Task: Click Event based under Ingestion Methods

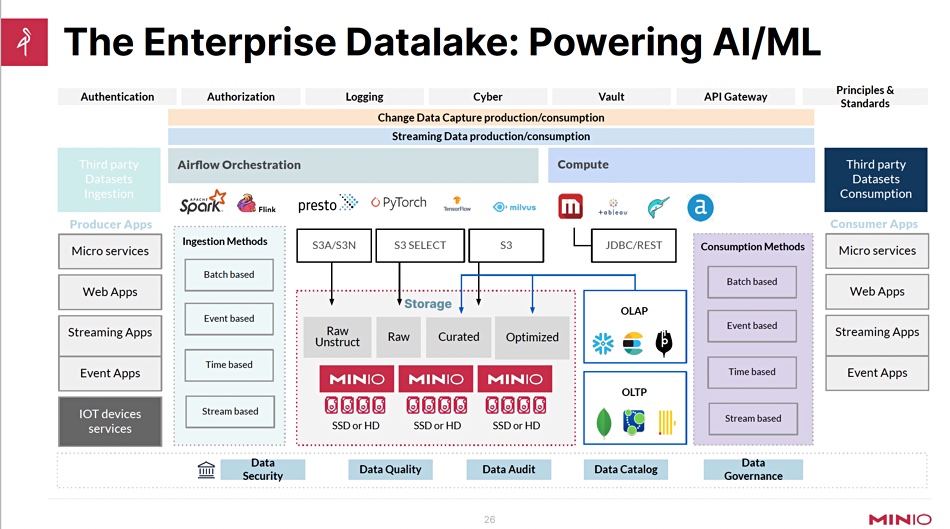Action: click(229, 319)
